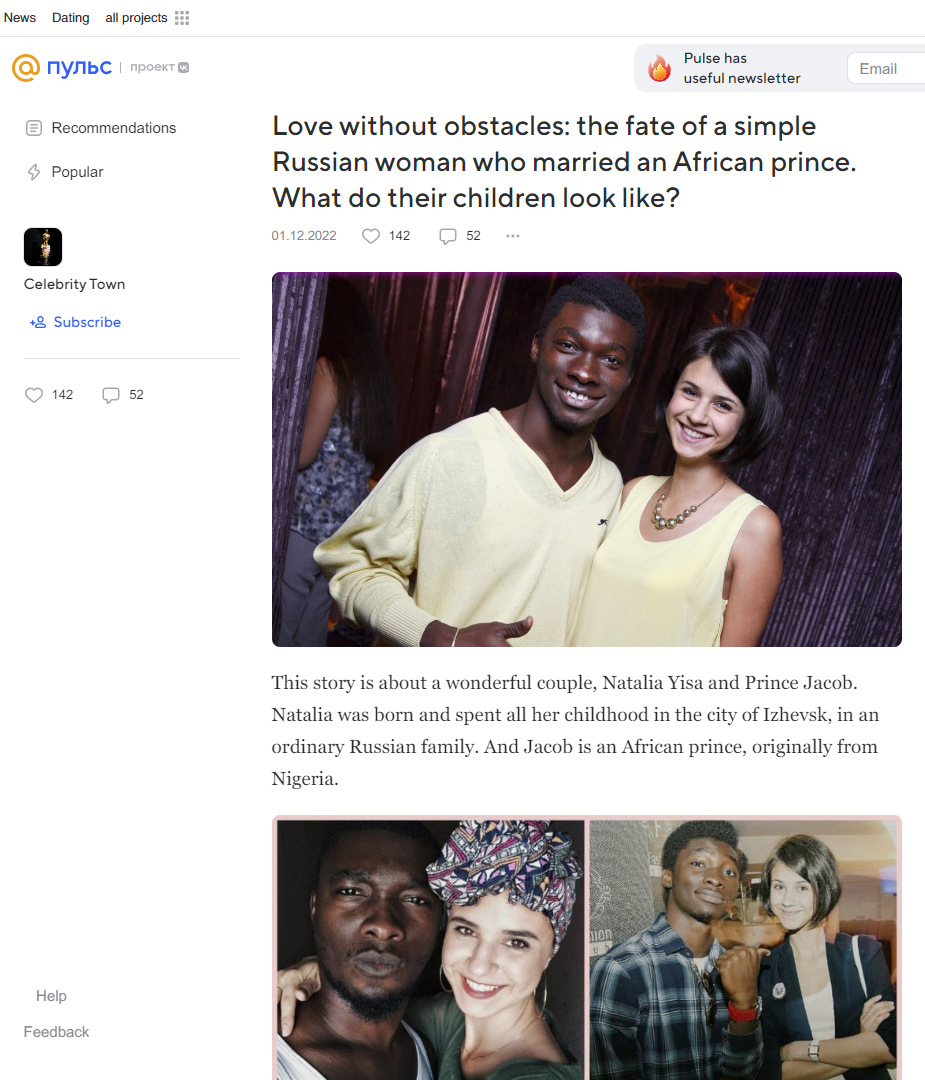925x1080 pixels.
Task: Open the Help link
Action: [x=51, y=996]
